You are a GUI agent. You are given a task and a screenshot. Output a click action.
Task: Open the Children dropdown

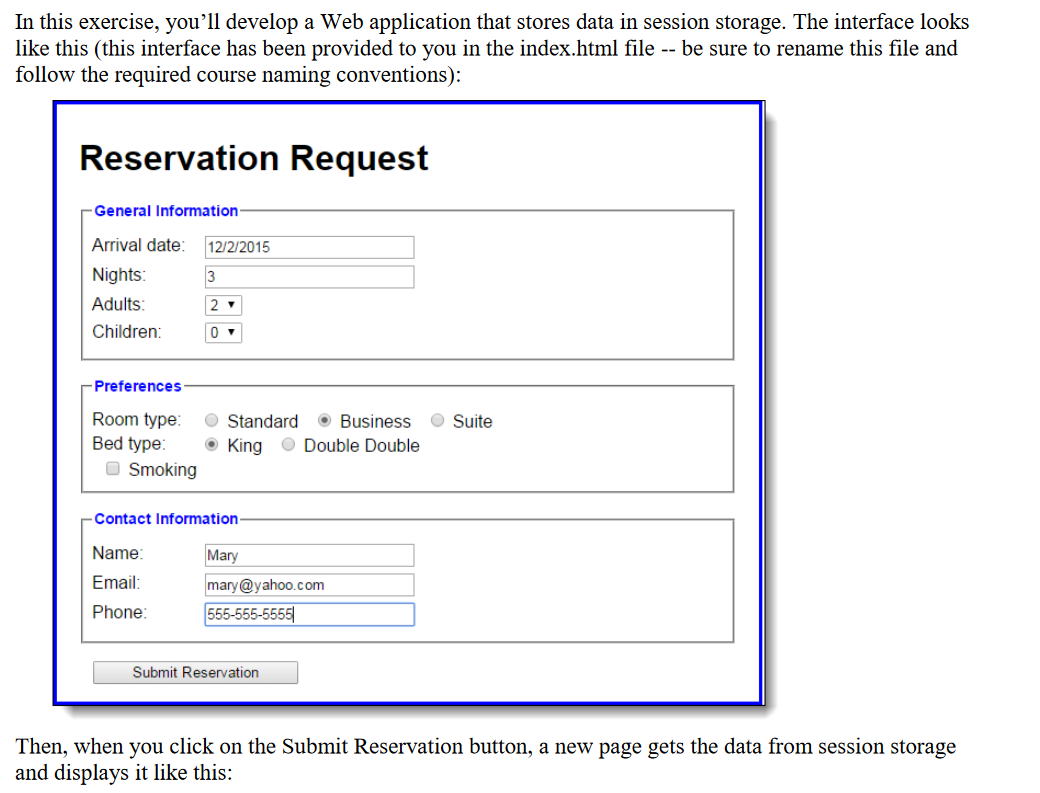[223, 332]
